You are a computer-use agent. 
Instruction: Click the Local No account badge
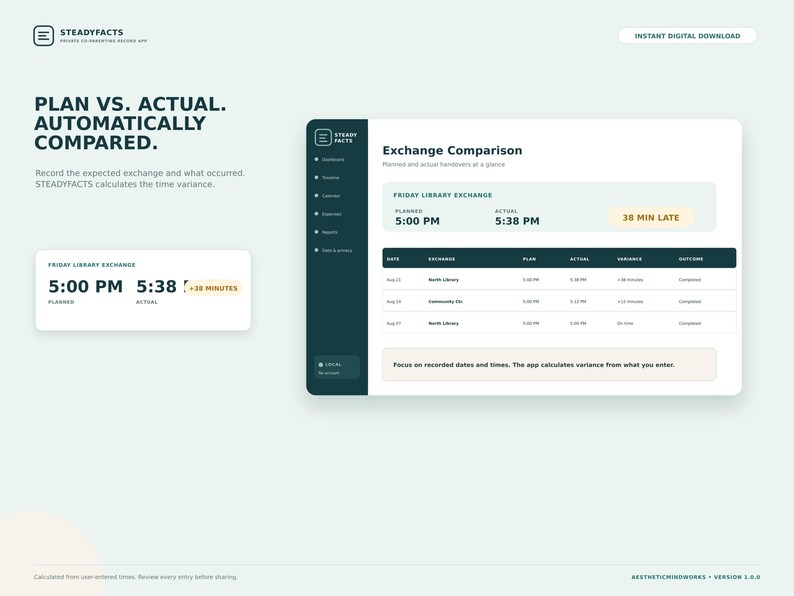coord(337,368)
